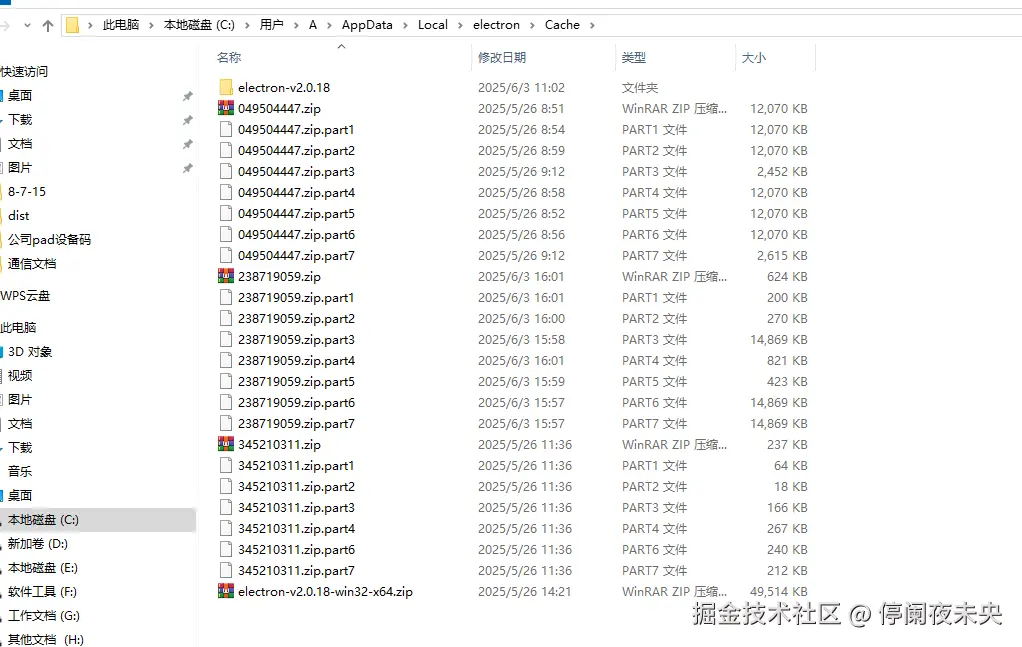Viewport: 1022px width, 647px height.
Task: Click file icon of 238719059.zip.part4
Action: [x=226, y=360]
